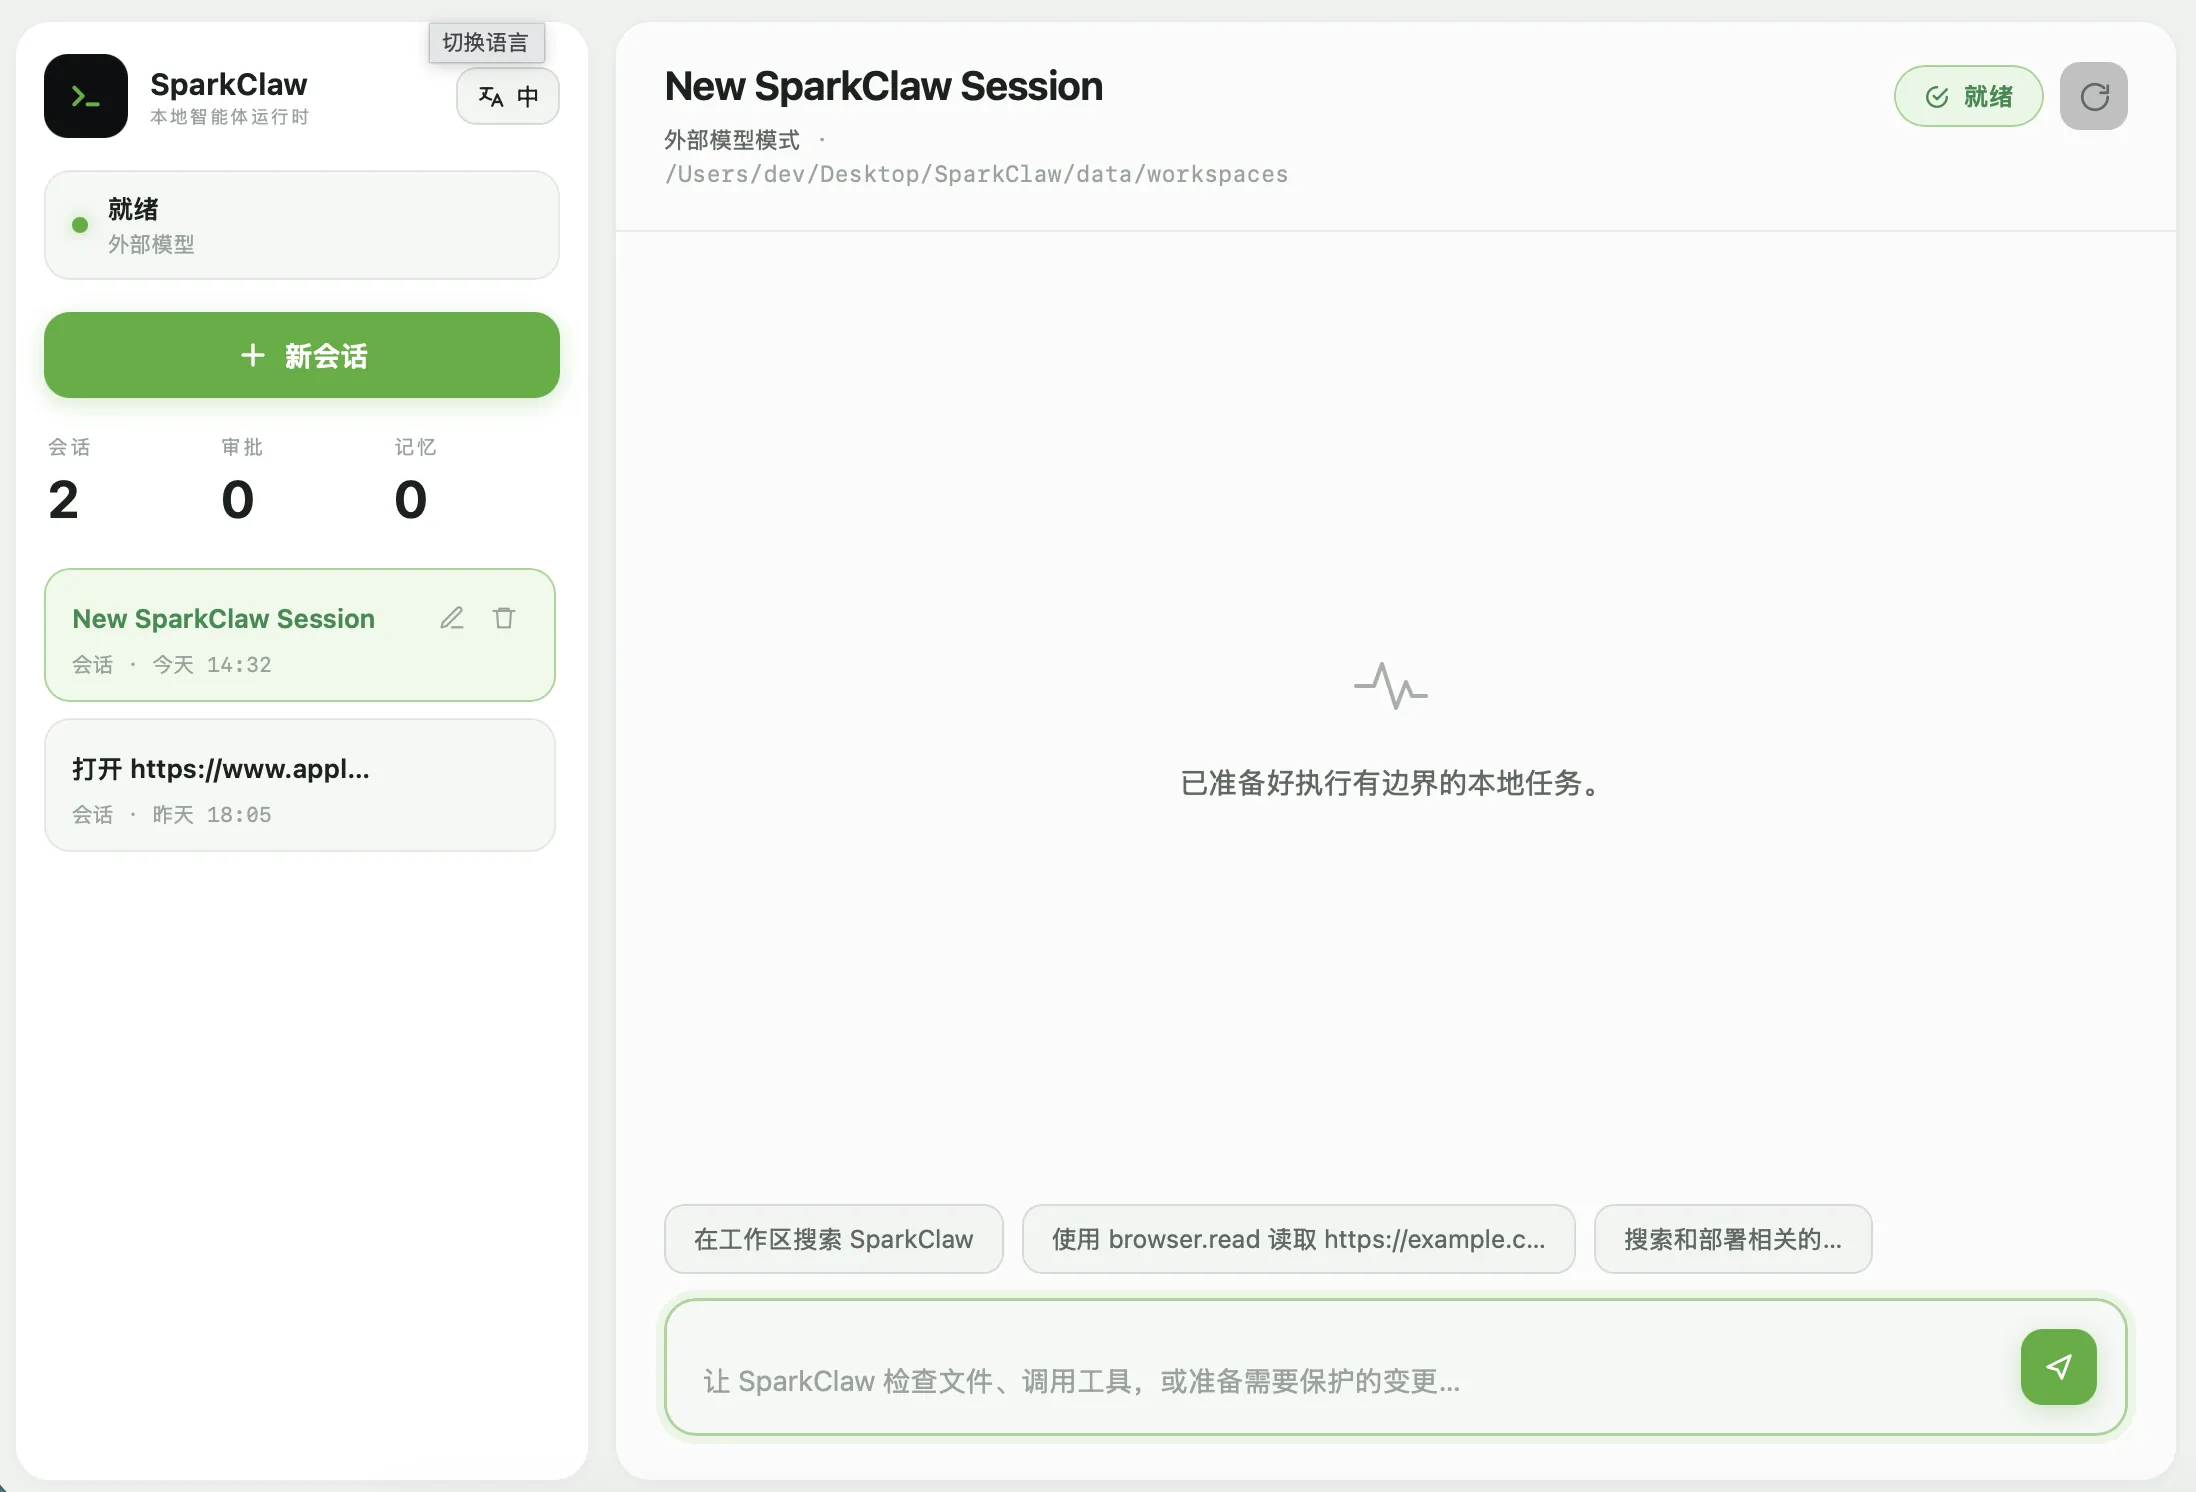Click the green ready status dot

click(x=80, y=225)
